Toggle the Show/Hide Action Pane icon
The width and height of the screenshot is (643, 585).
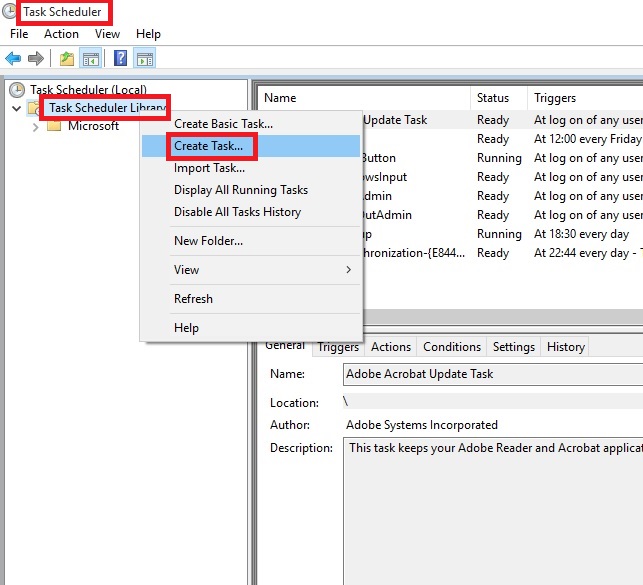tap(145, 58)
